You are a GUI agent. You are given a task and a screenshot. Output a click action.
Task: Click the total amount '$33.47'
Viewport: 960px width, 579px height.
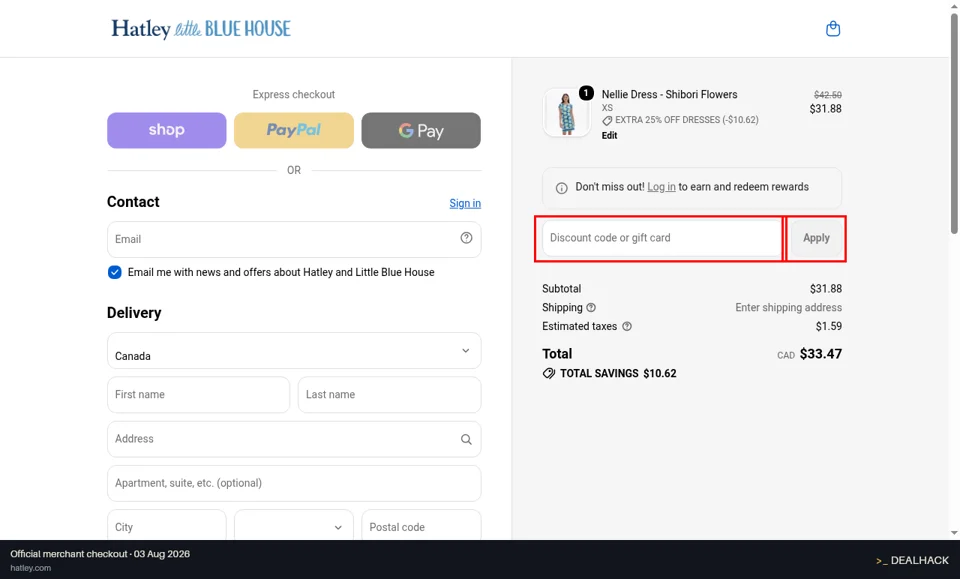820,354
